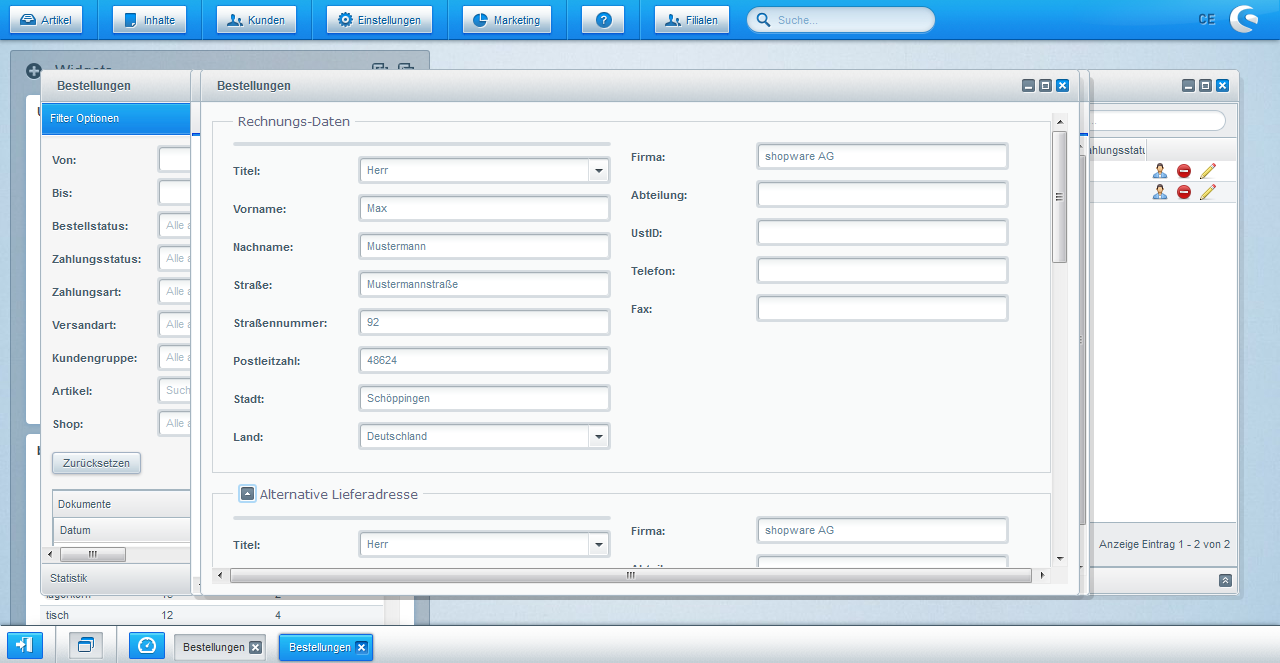Open the Land dropdown showing Deutschland

599,437
